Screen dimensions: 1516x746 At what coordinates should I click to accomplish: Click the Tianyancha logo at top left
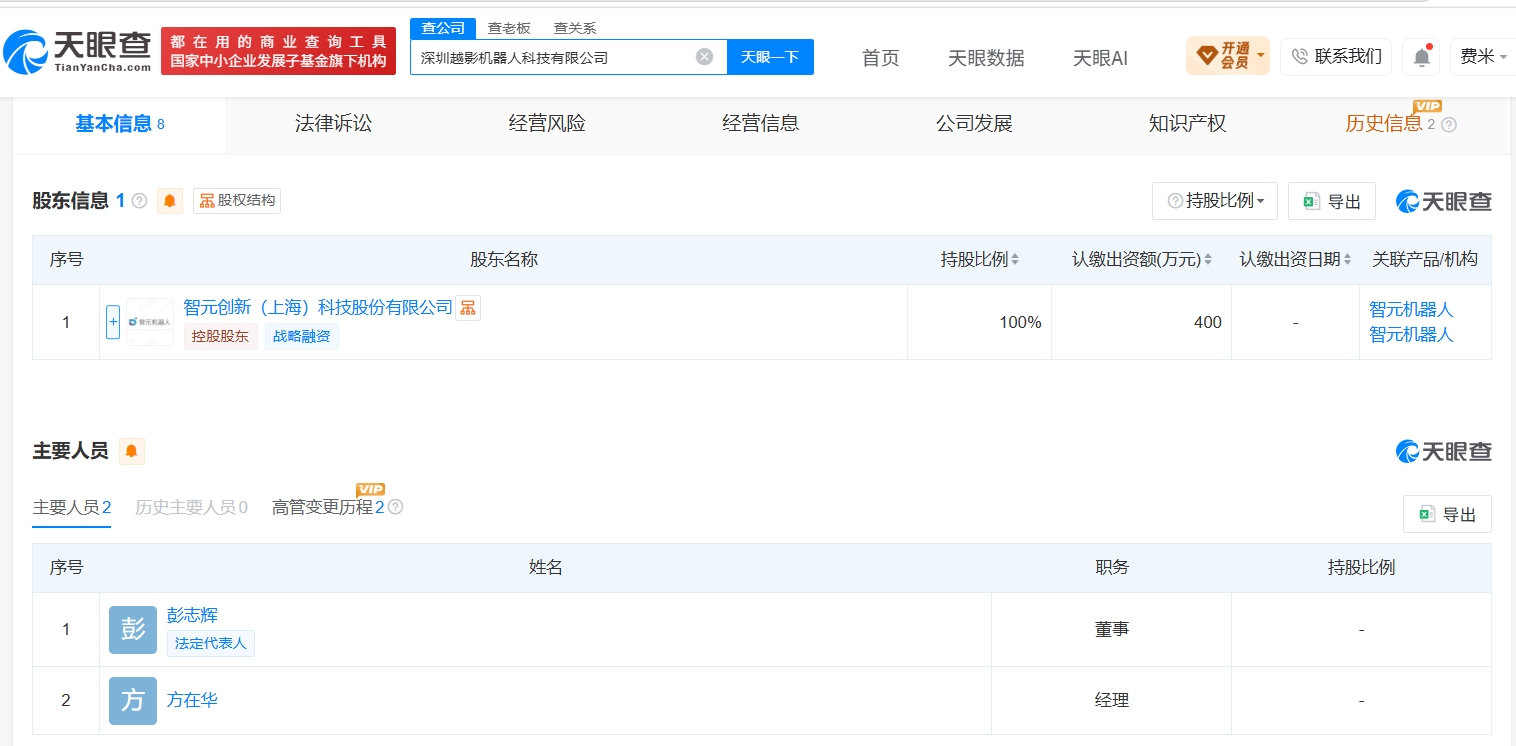(78, 51)
